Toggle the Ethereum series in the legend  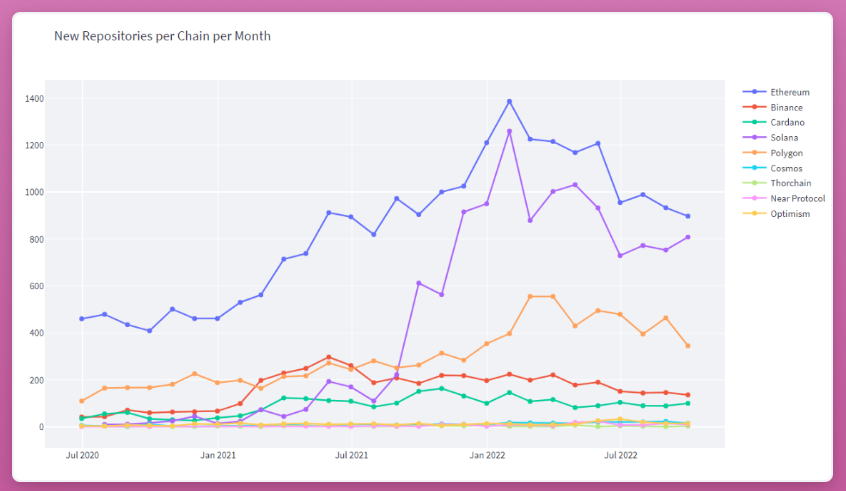(776, 92)
